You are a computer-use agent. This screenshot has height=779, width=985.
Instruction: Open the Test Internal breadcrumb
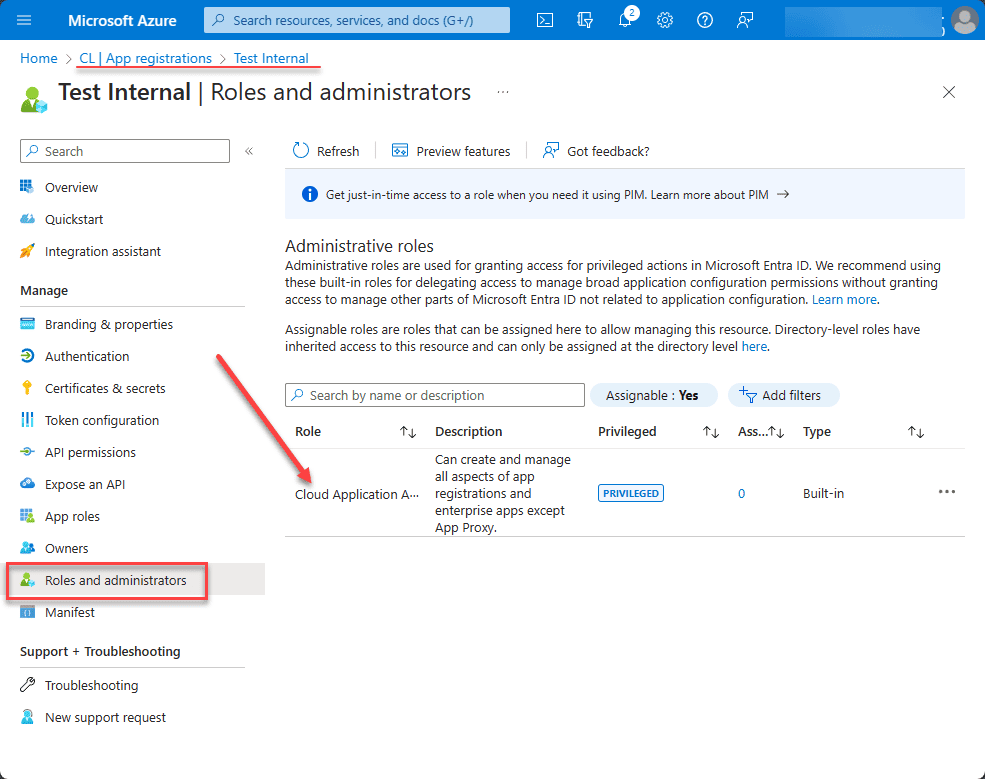271,58
